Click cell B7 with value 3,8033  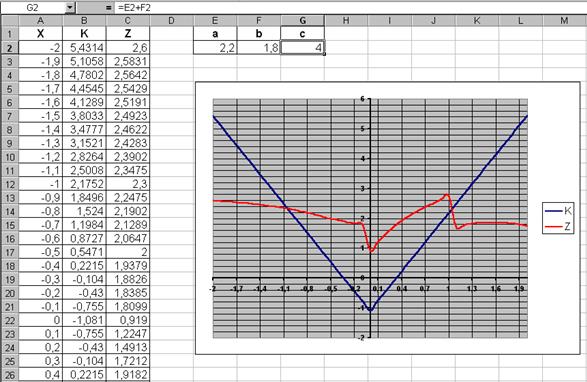click(84, 116)
